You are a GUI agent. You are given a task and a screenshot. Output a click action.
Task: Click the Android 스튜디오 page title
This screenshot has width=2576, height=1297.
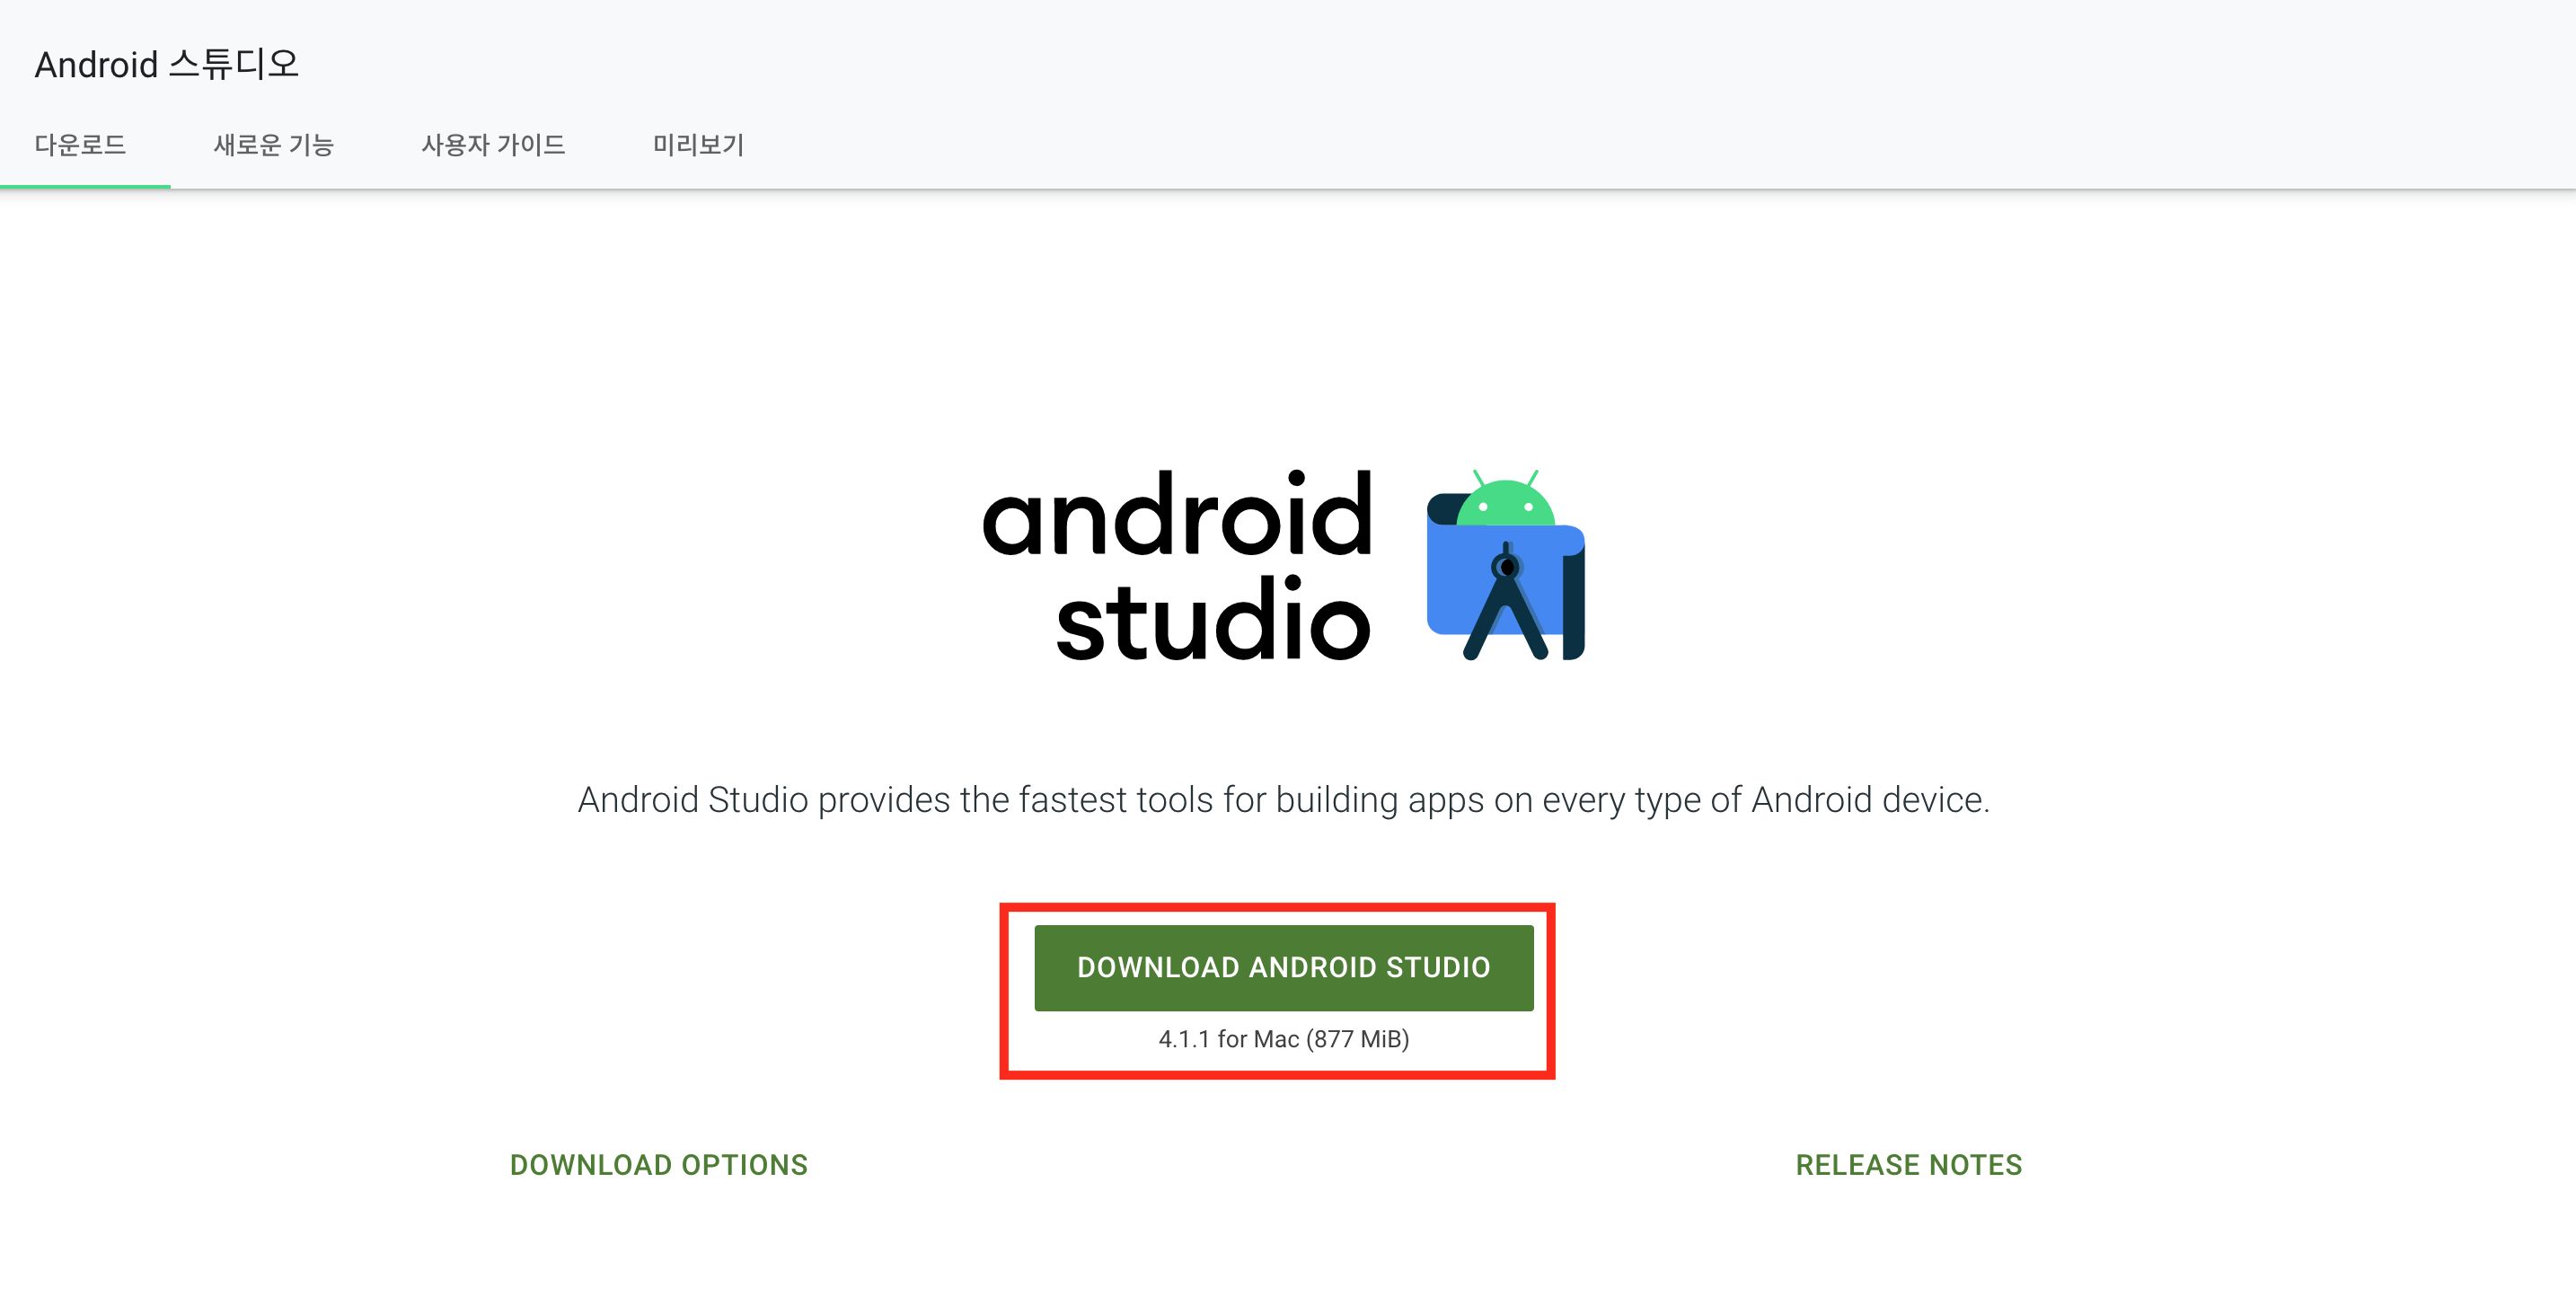point(167,64)
